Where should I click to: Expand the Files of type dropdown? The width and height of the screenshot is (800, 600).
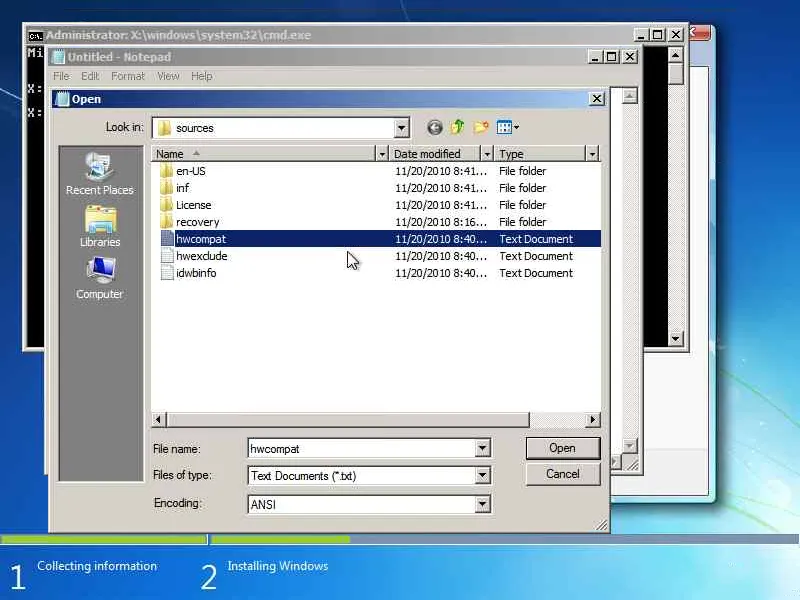(482, 476)
